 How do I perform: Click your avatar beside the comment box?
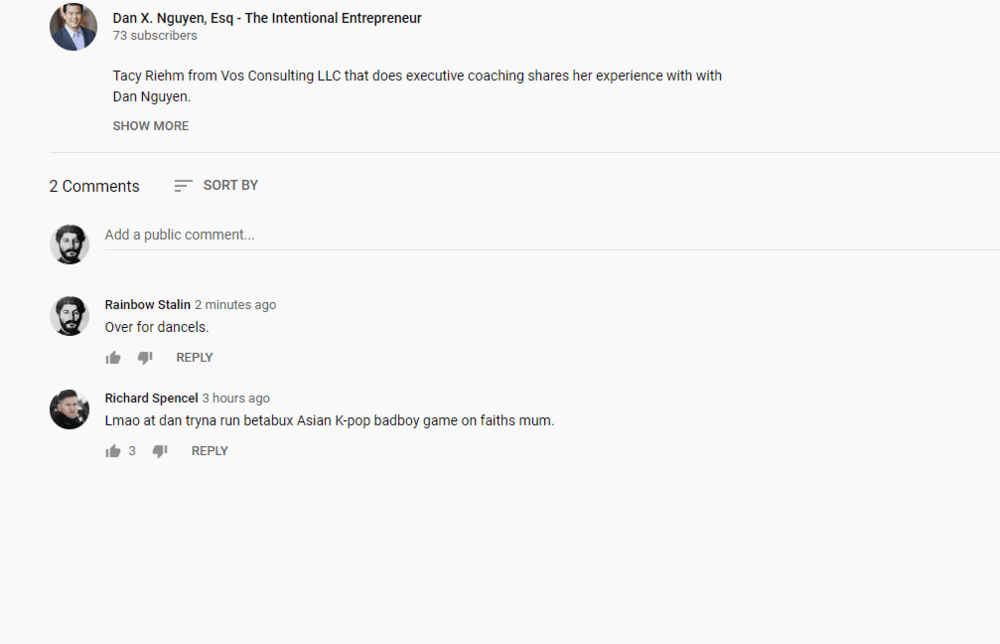(x=70, y=244)
